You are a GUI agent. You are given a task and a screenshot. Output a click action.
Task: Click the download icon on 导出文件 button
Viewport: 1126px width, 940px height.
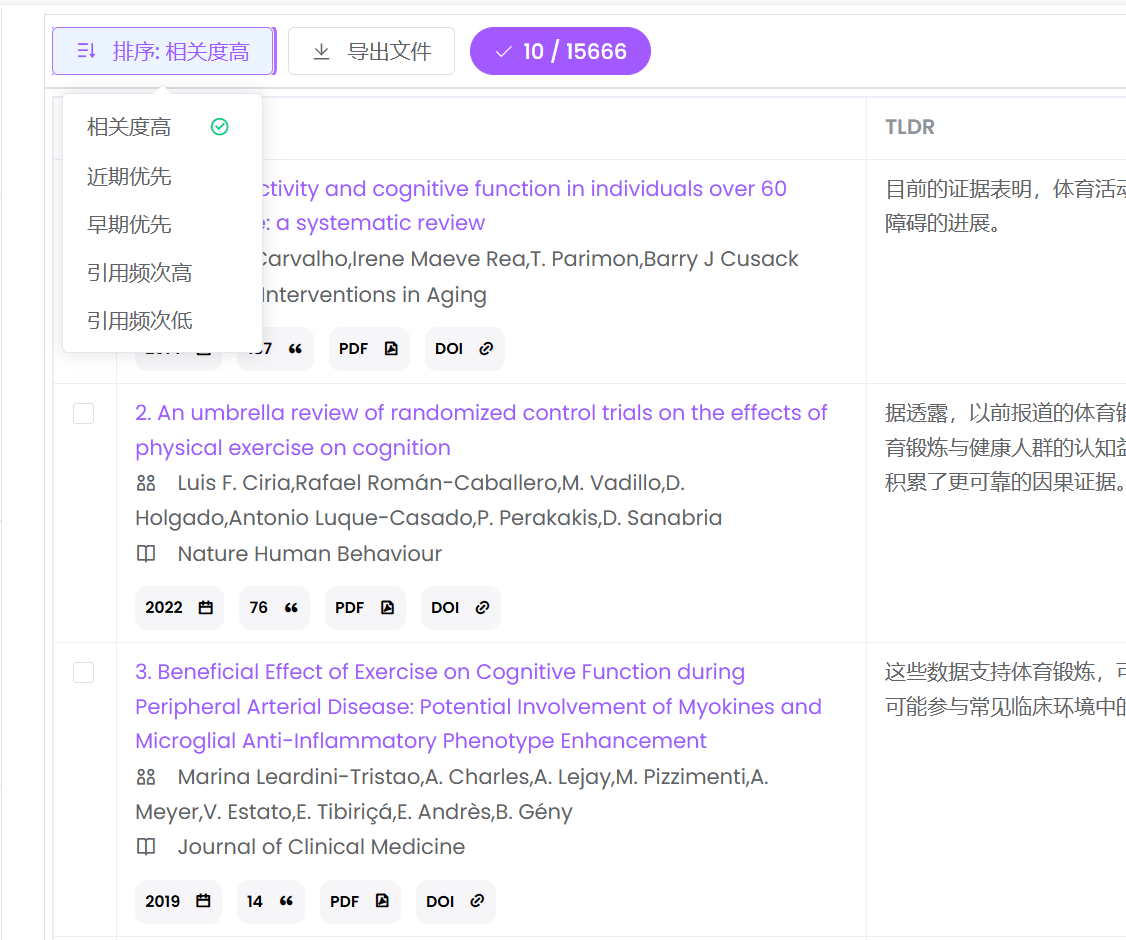point(322,50)
